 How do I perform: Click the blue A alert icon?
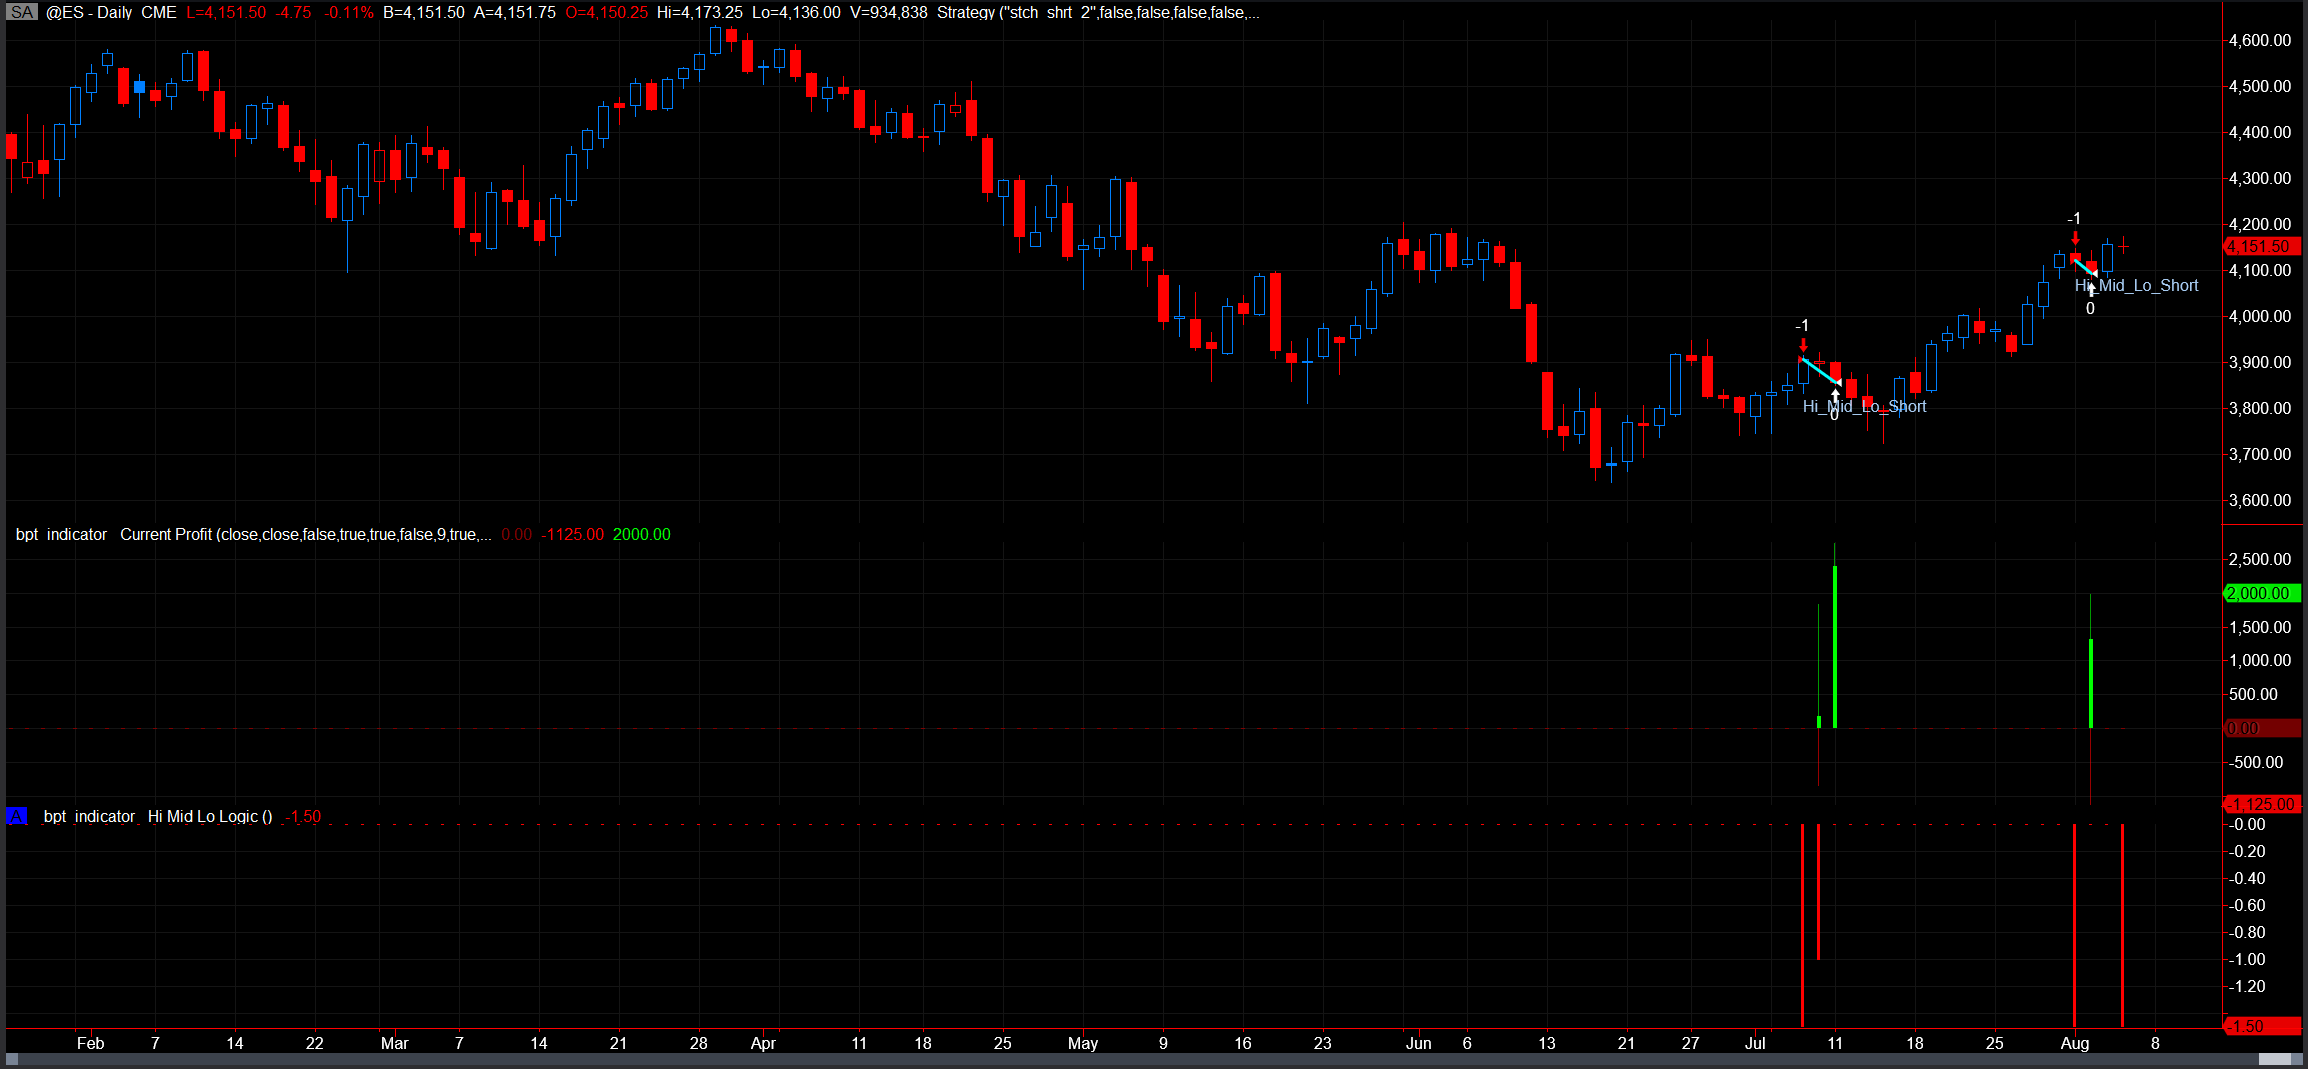tap(17, 817)
